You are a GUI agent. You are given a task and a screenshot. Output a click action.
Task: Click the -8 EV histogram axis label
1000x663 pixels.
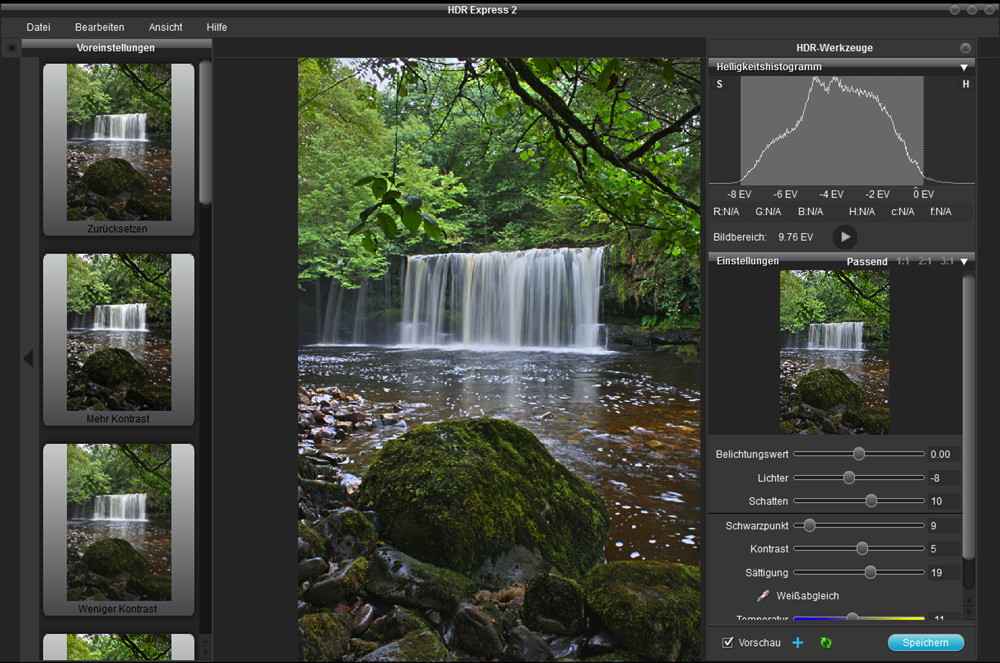click(x=739, y=194)
